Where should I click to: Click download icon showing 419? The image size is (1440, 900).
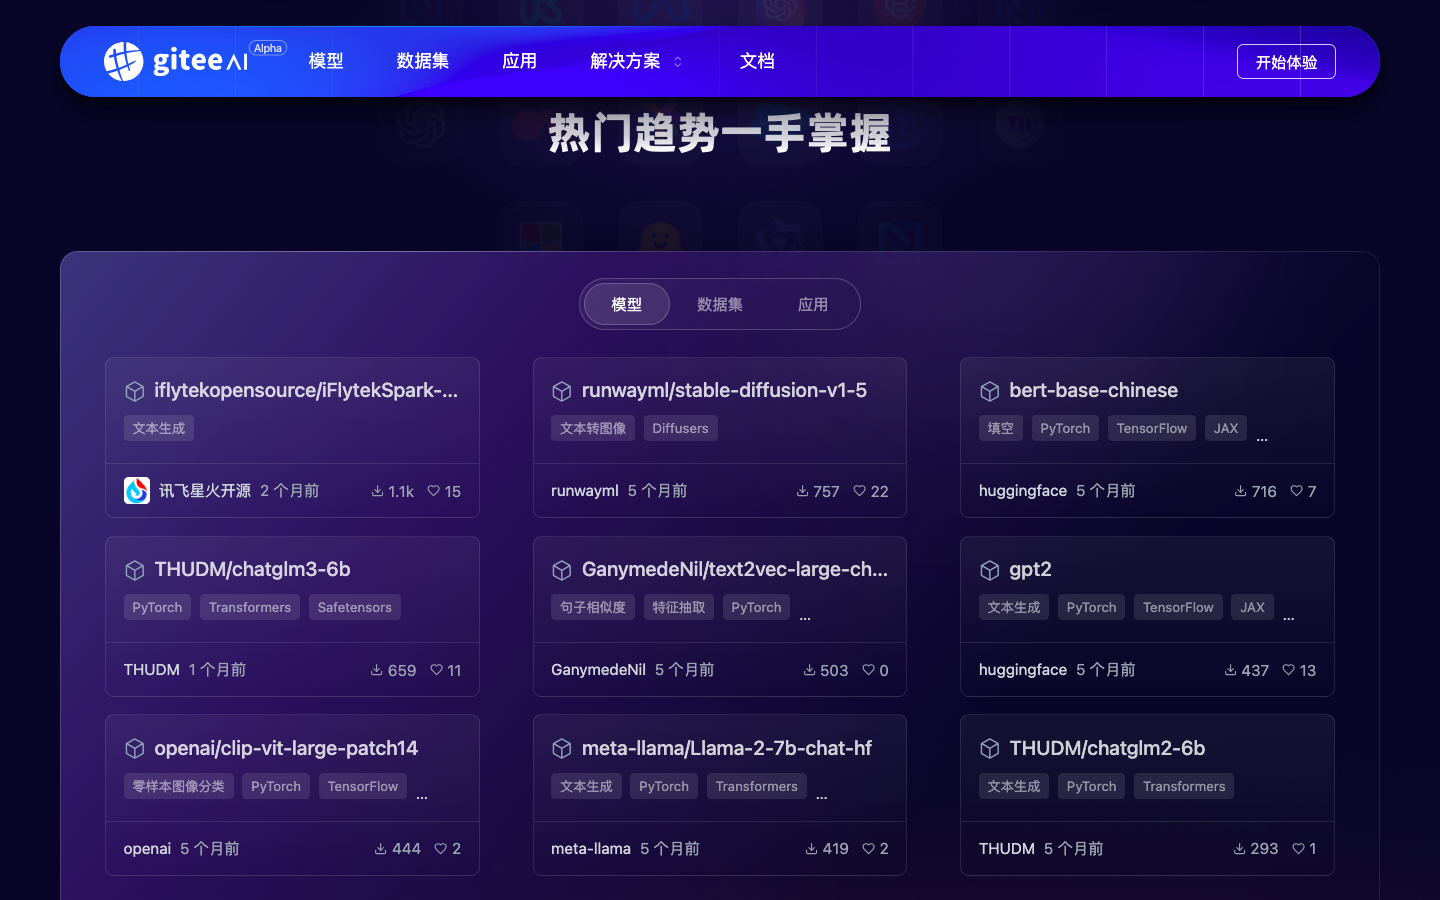(x=812, y=849)
